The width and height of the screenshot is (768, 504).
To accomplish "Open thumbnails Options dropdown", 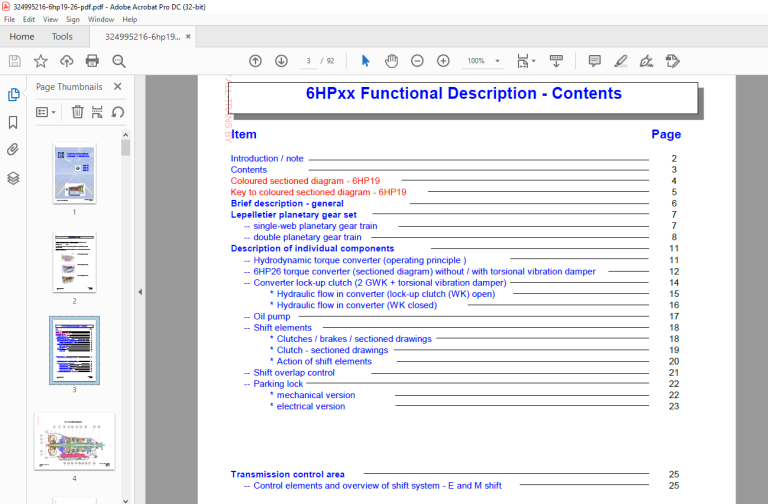I will [x=46, y=112].
